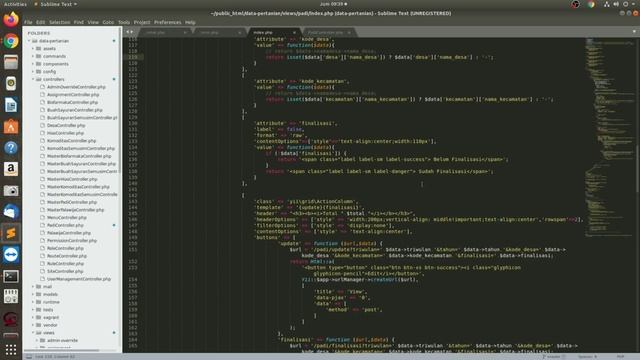Open Firefox from the dock
The image size is (640, 360).
(x=11, y=20)
